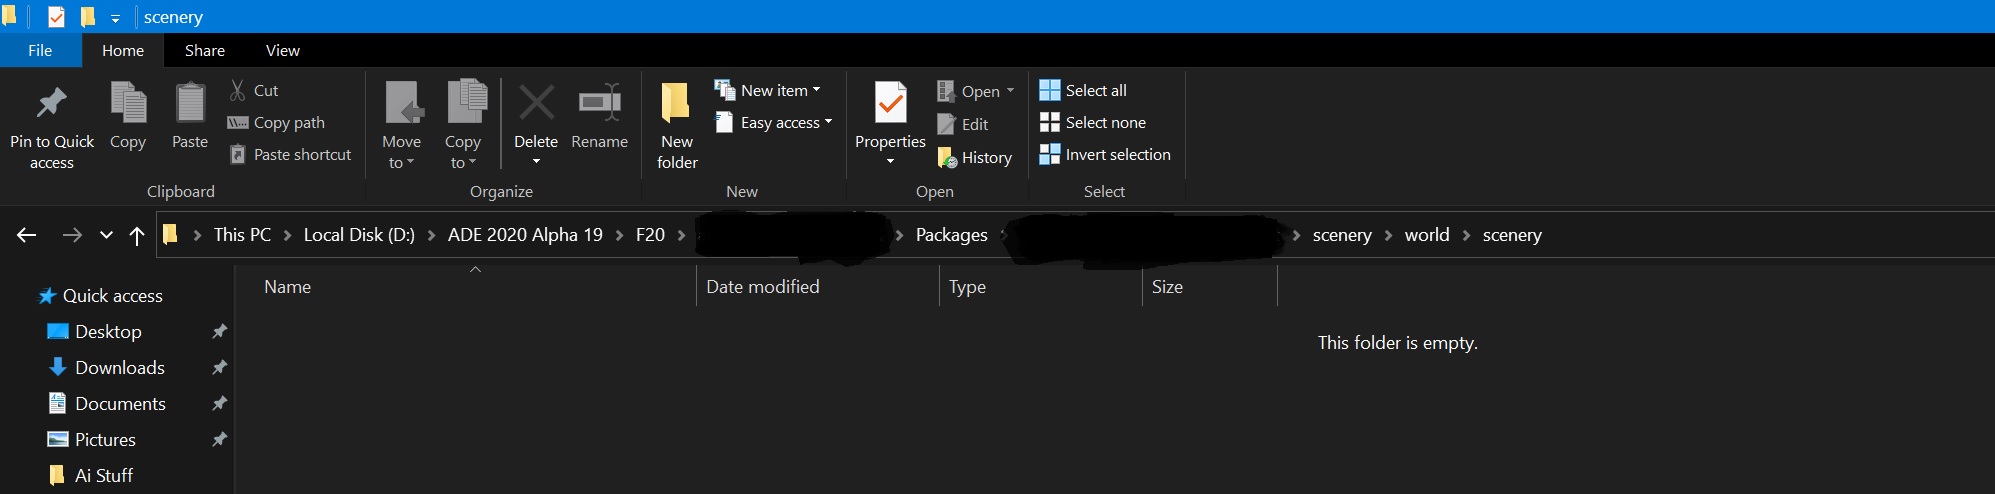Click the title bar new folder icon
This screenshot has height=494, width=1995.
click(88, 17)
